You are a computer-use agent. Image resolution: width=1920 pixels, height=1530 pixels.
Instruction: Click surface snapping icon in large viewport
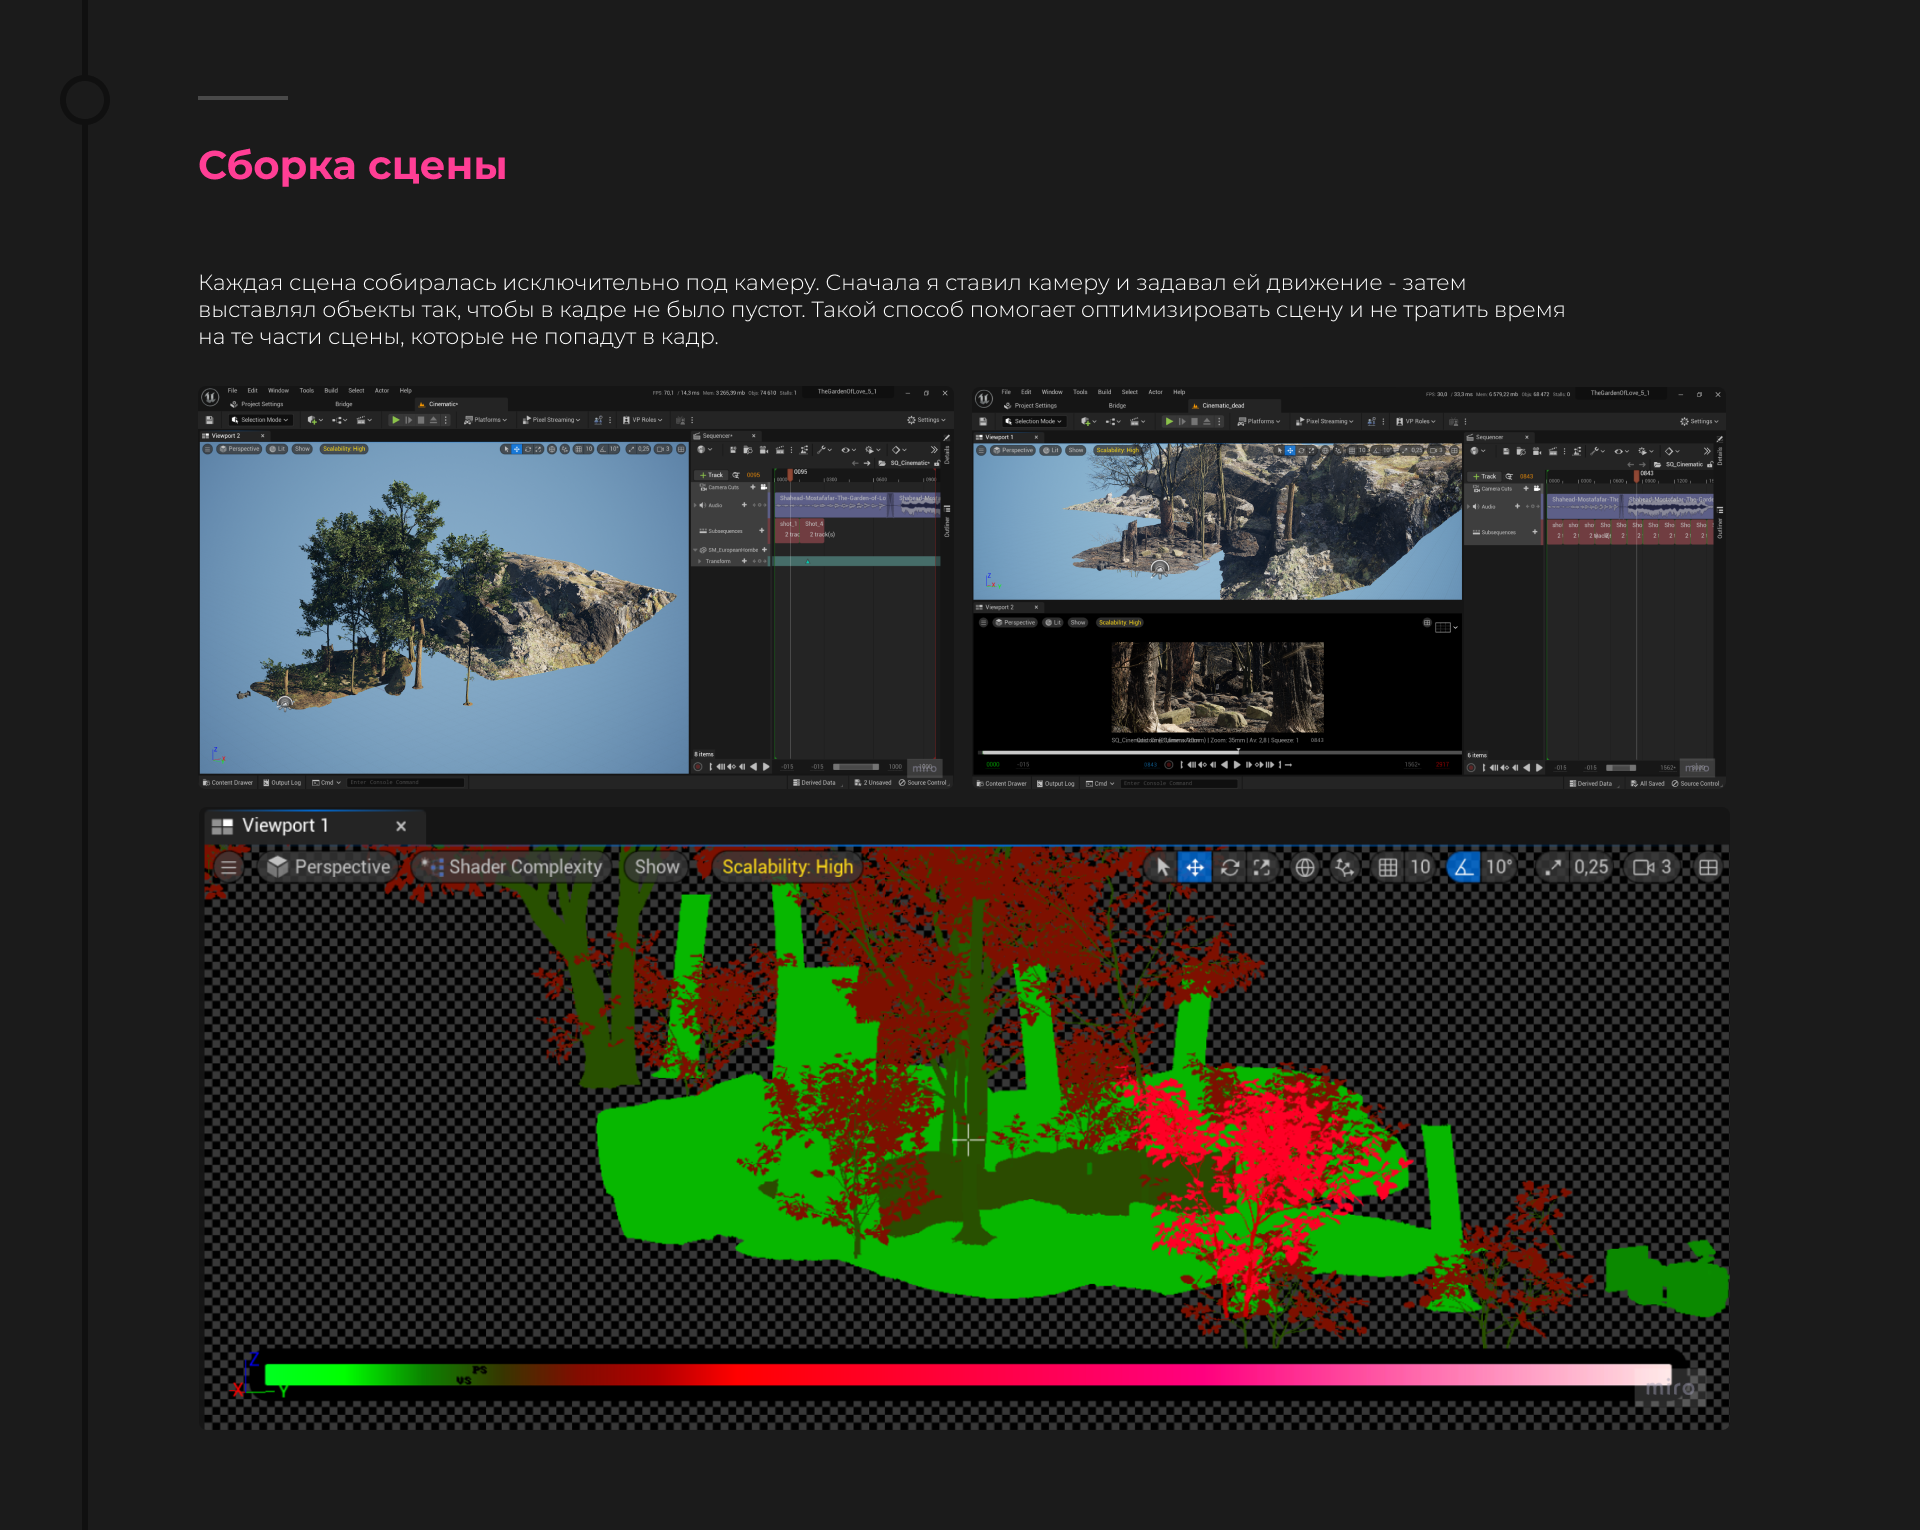pyautogui.click(x=1344, y=867)
